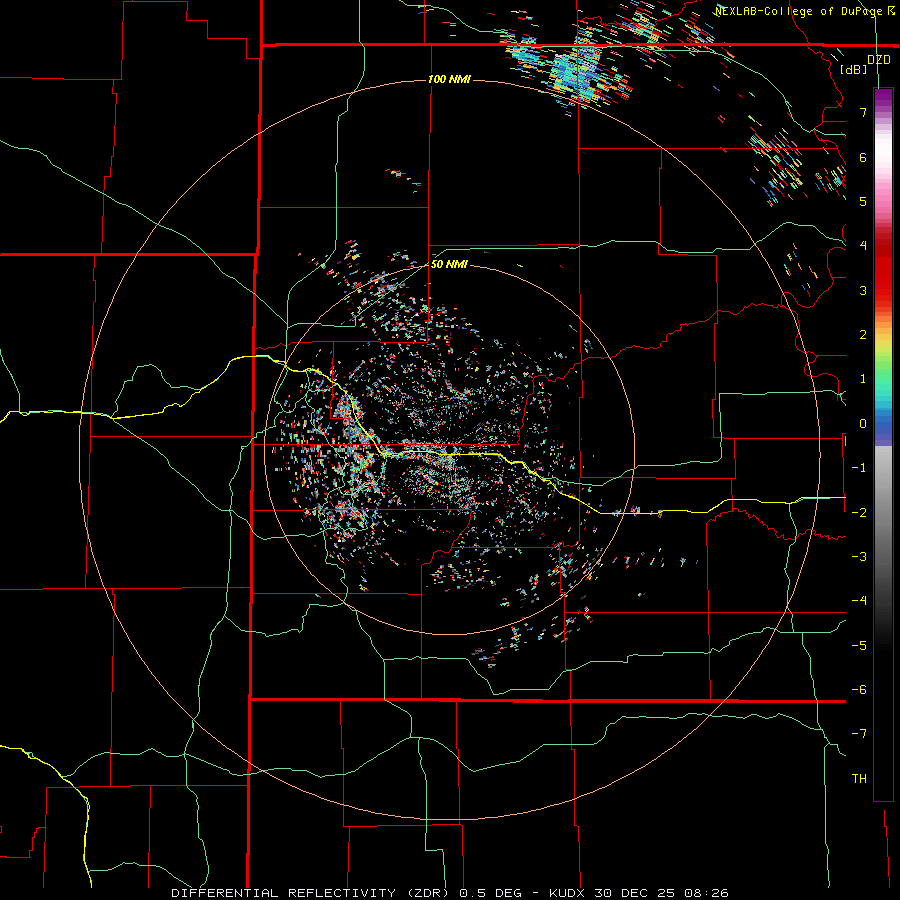Click the '30 DEC 25 08:26' timestamp
The width and height of the screenshot is (900, 900).
pyautogui.click(x=661, y=893)
